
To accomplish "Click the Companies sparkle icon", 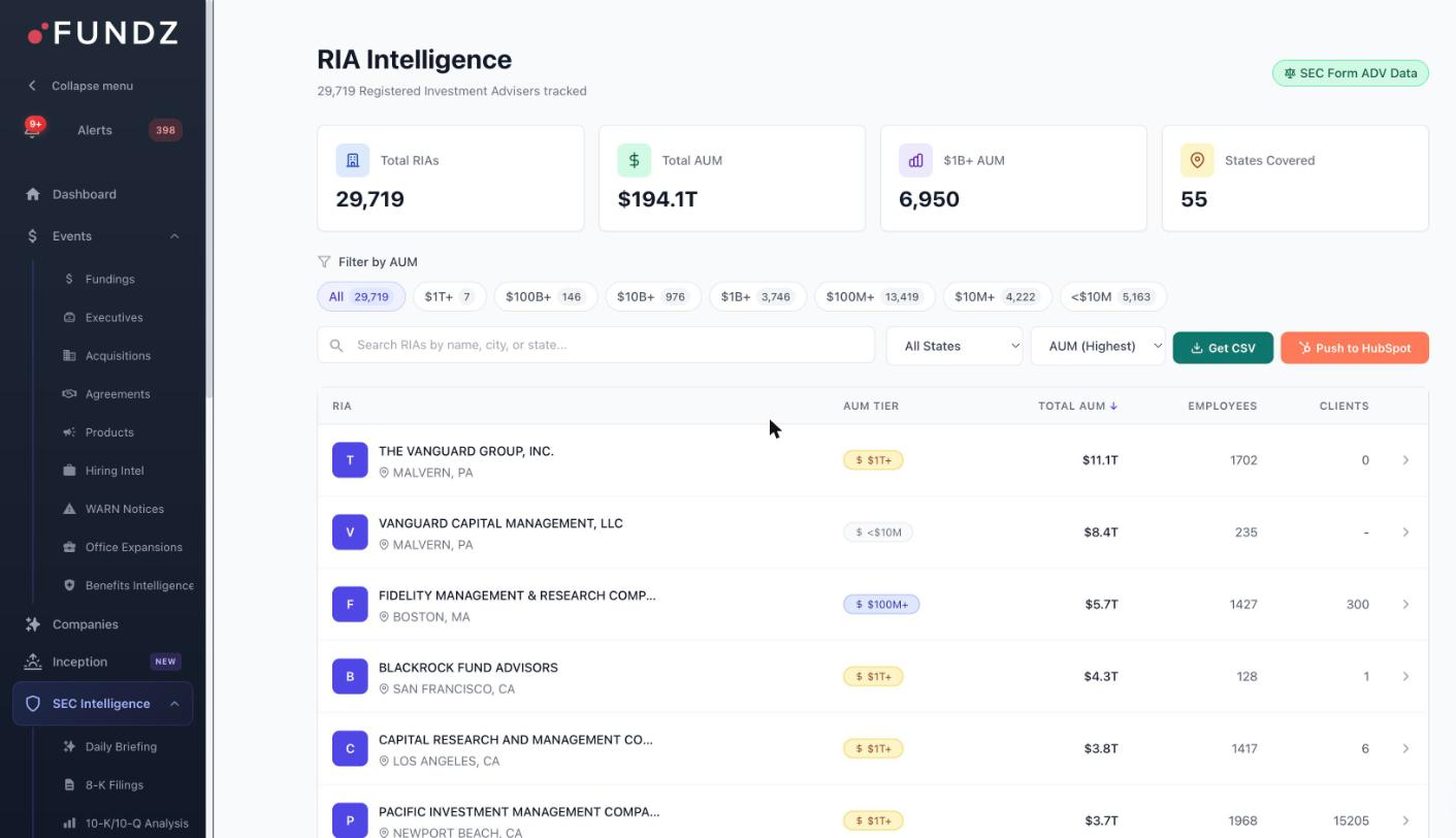I will (x=33, y=624).
